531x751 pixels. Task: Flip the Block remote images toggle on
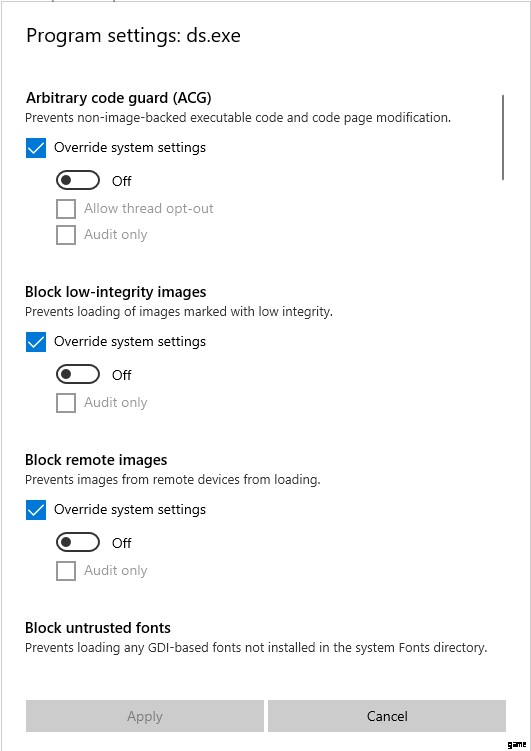78,543
